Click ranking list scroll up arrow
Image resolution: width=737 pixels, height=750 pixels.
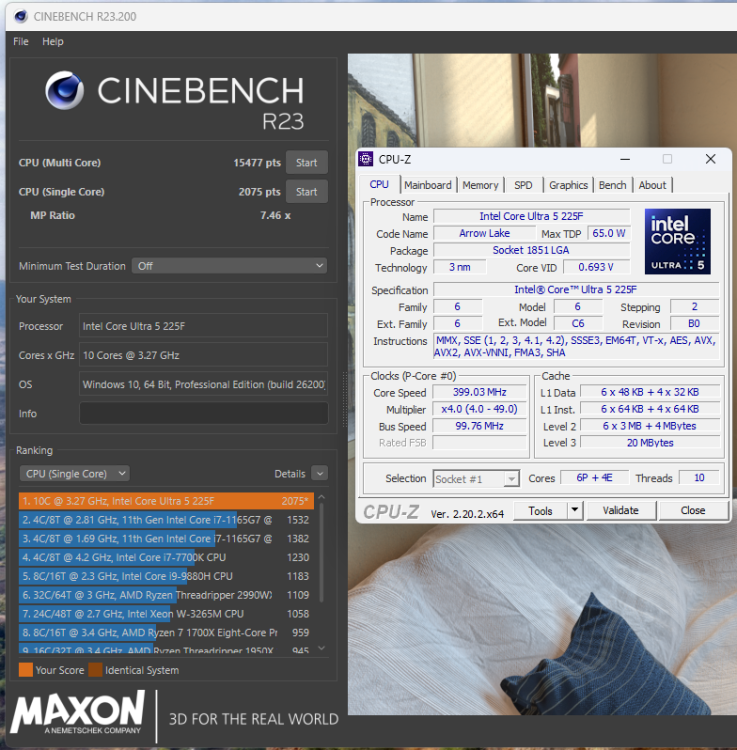(x=321, y=497)
